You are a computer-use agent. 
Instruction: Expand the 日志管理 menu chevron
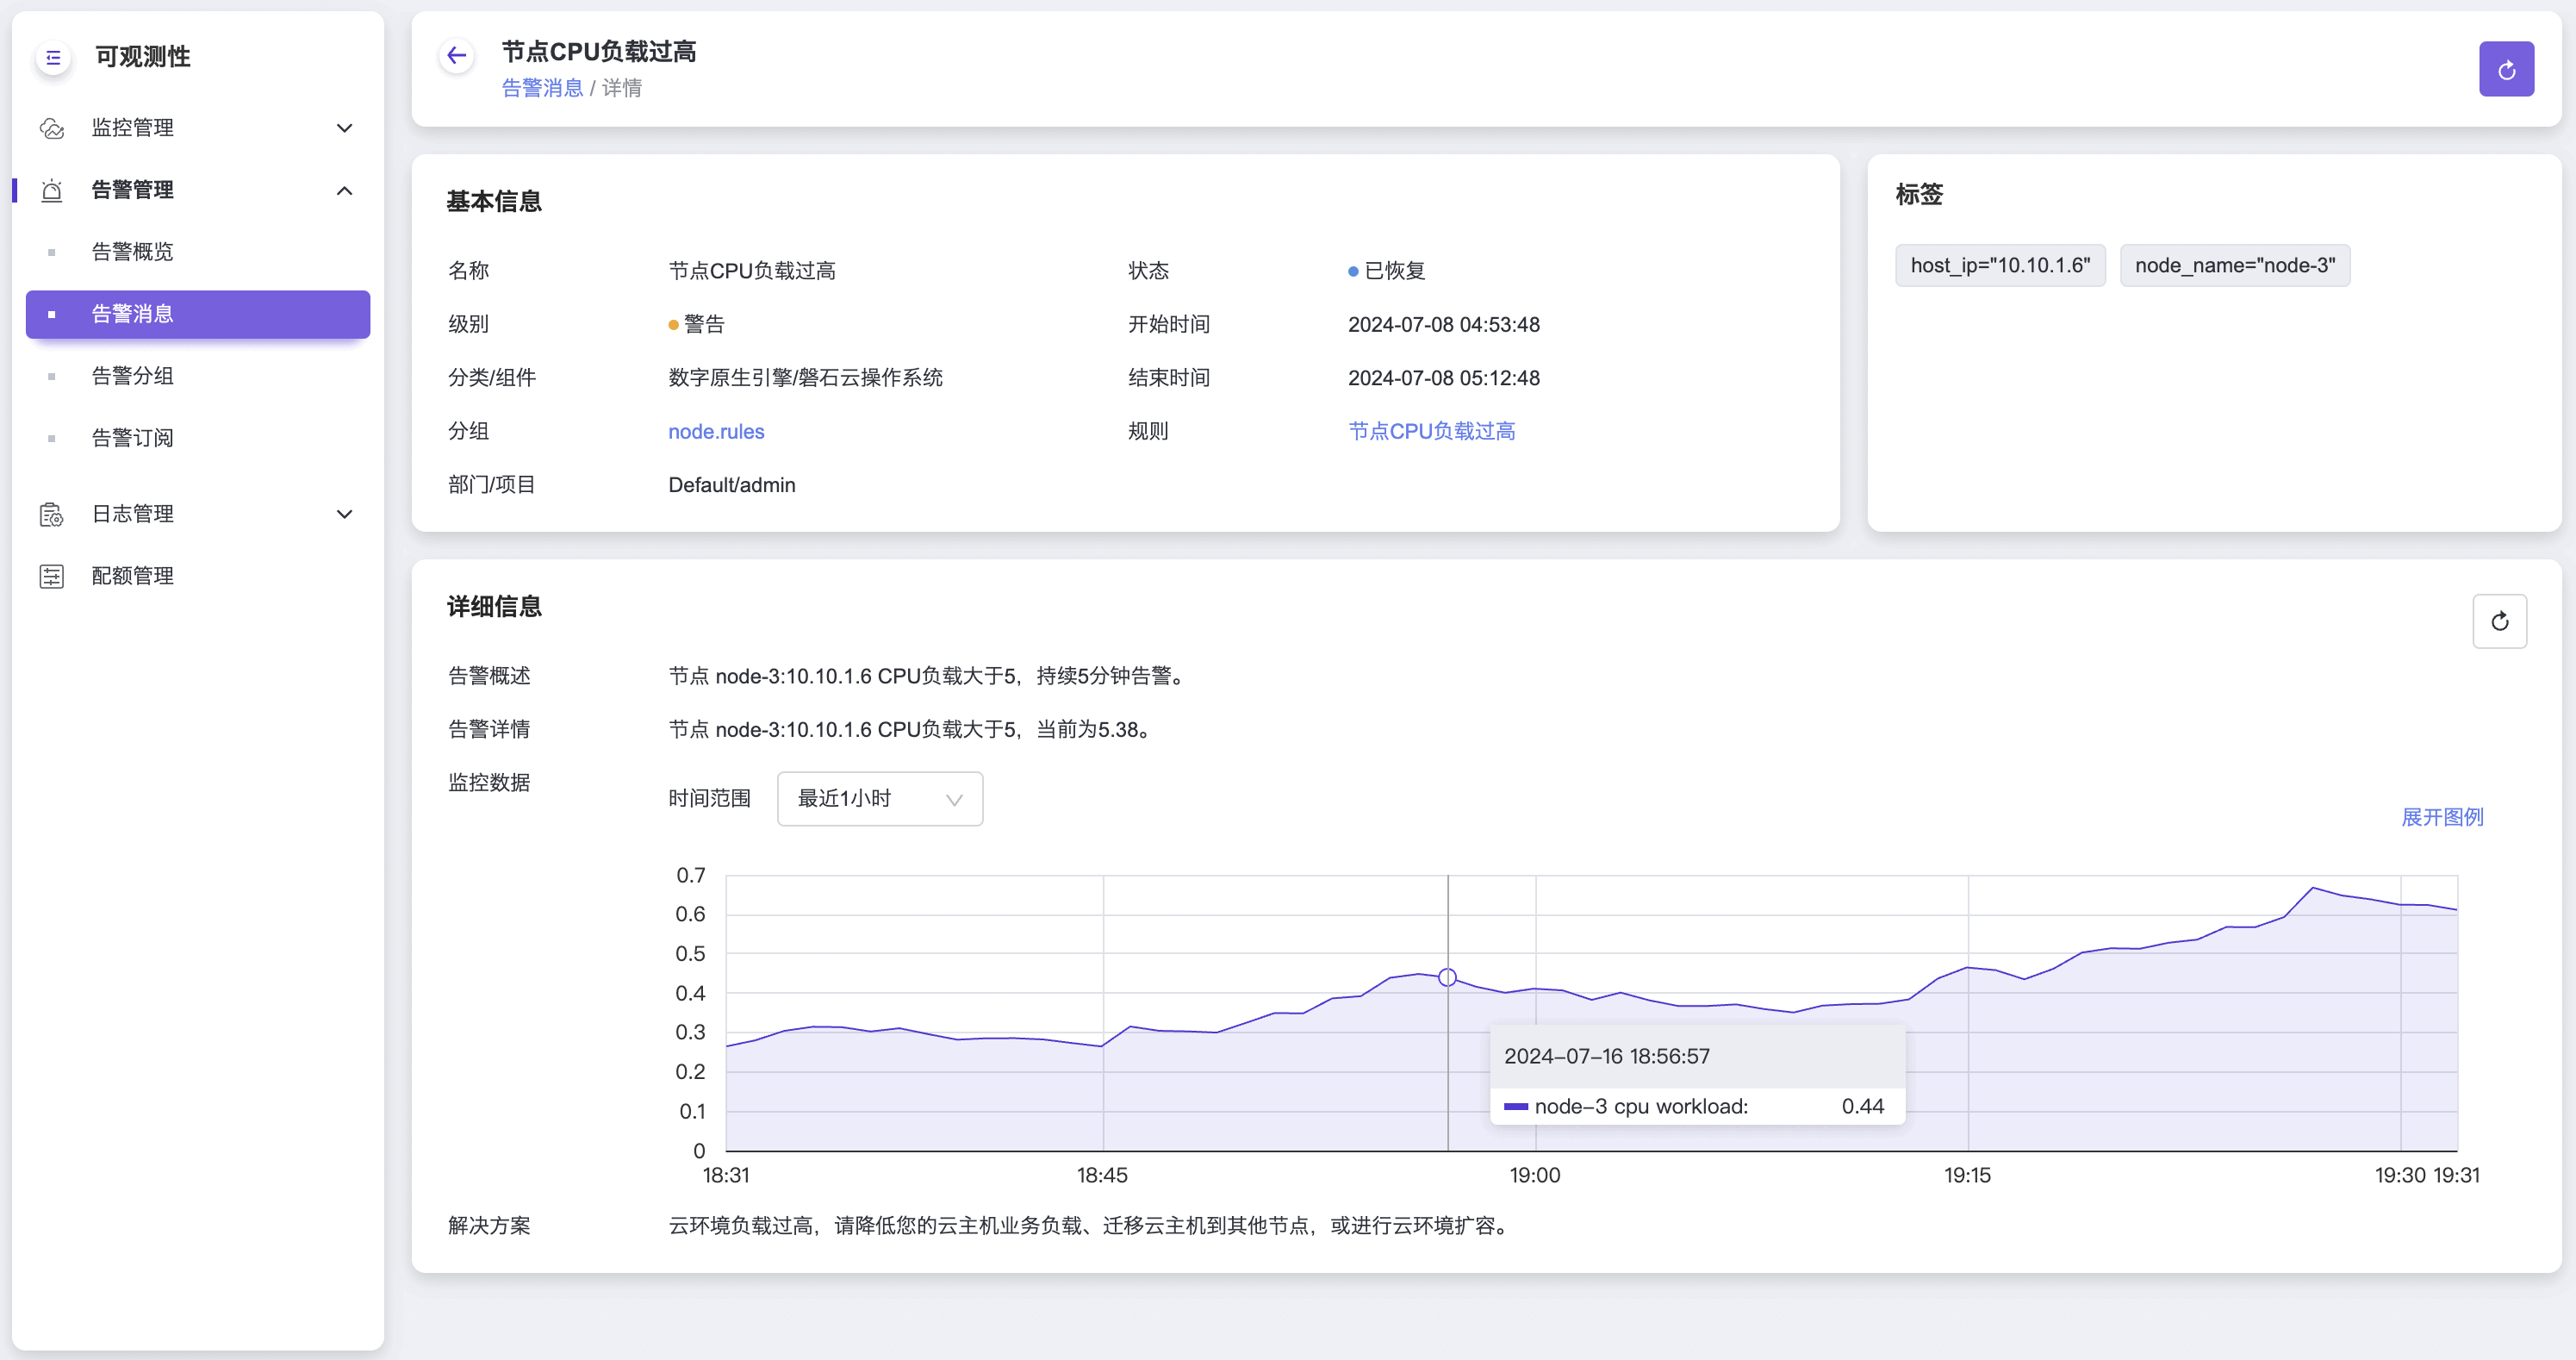(344, 514)
